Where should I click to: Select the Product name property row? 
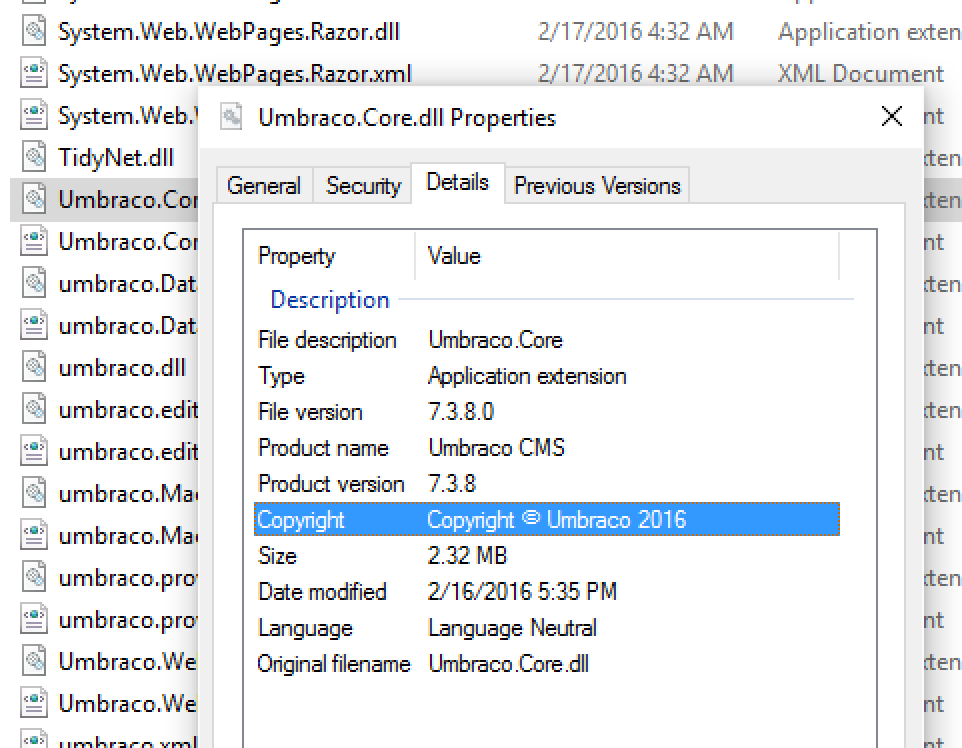[547, 448]
